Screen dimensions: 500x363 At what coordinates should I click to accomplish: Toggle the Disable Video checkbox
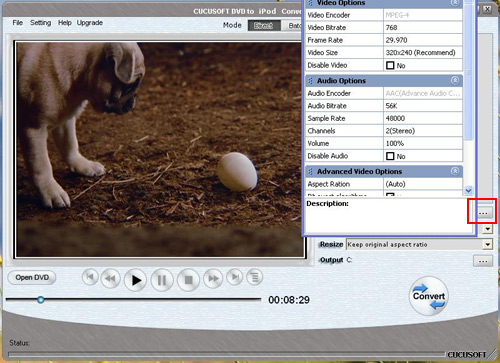(x=390, y=65)
